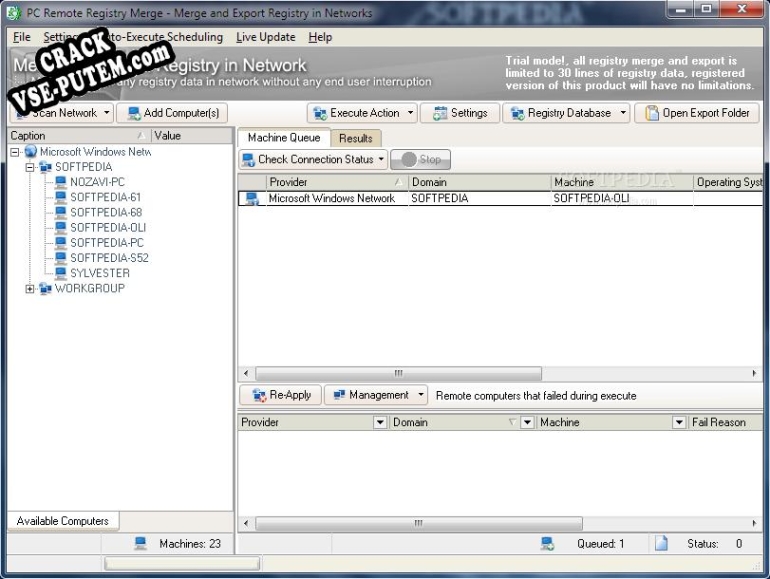Click the Add Computer(s) button

pyautogui.click(x=172, y=113)
